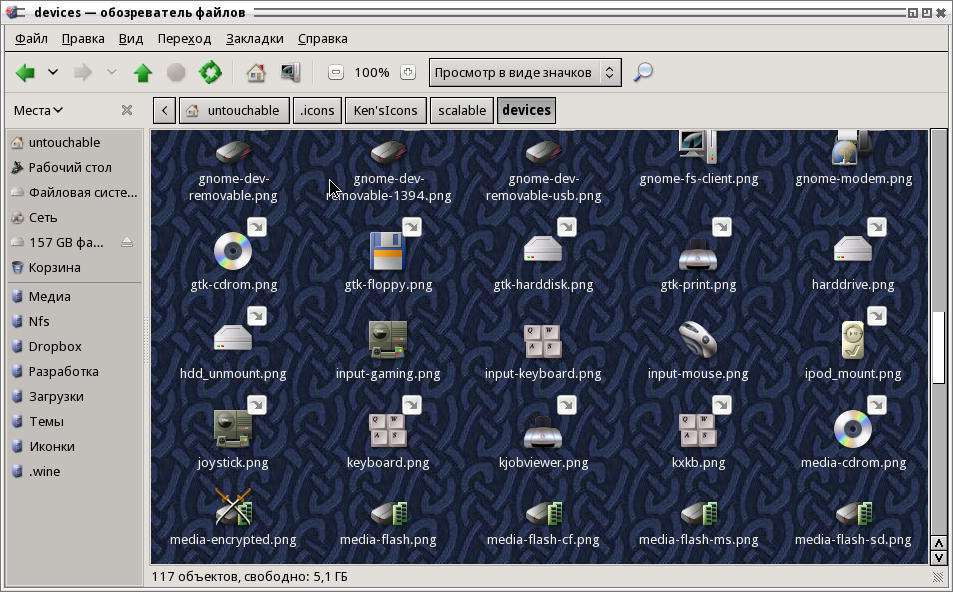Click the vertical scrollbar thumb
This screenshot has height=592, width=953.
click(939, 347)
